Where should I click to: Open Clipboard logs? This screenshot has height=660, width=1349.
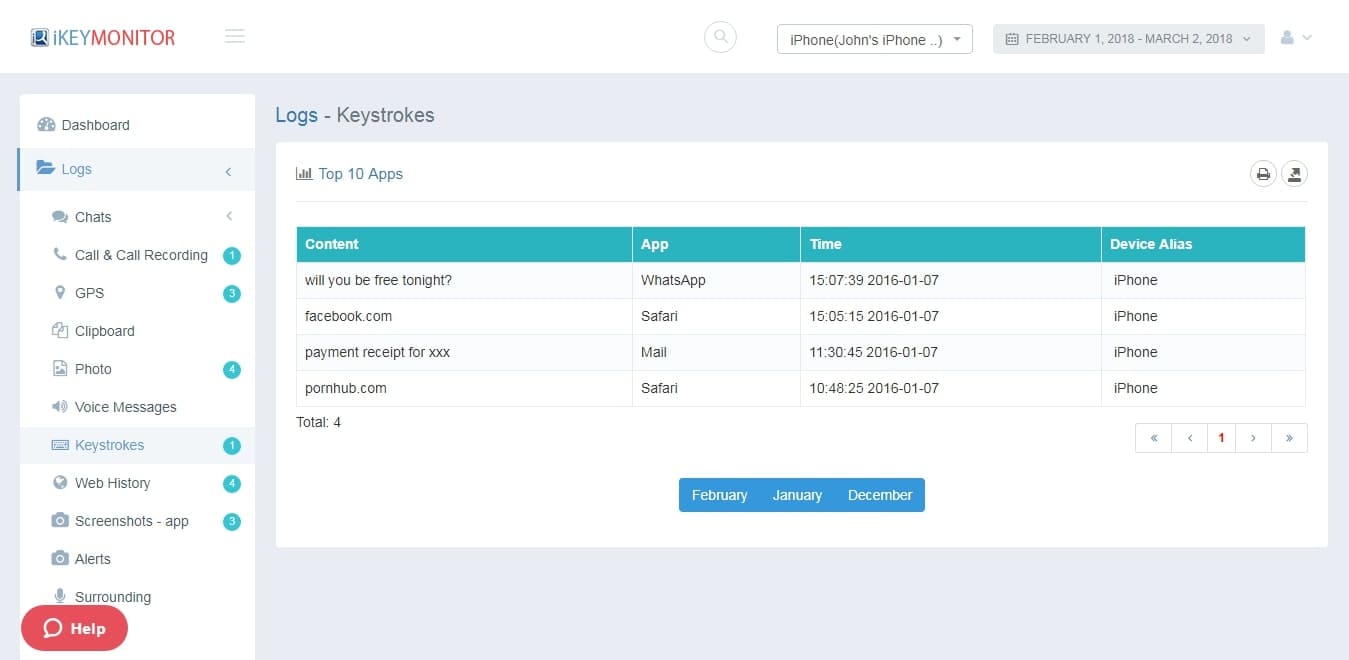click(x=104, y=331)
